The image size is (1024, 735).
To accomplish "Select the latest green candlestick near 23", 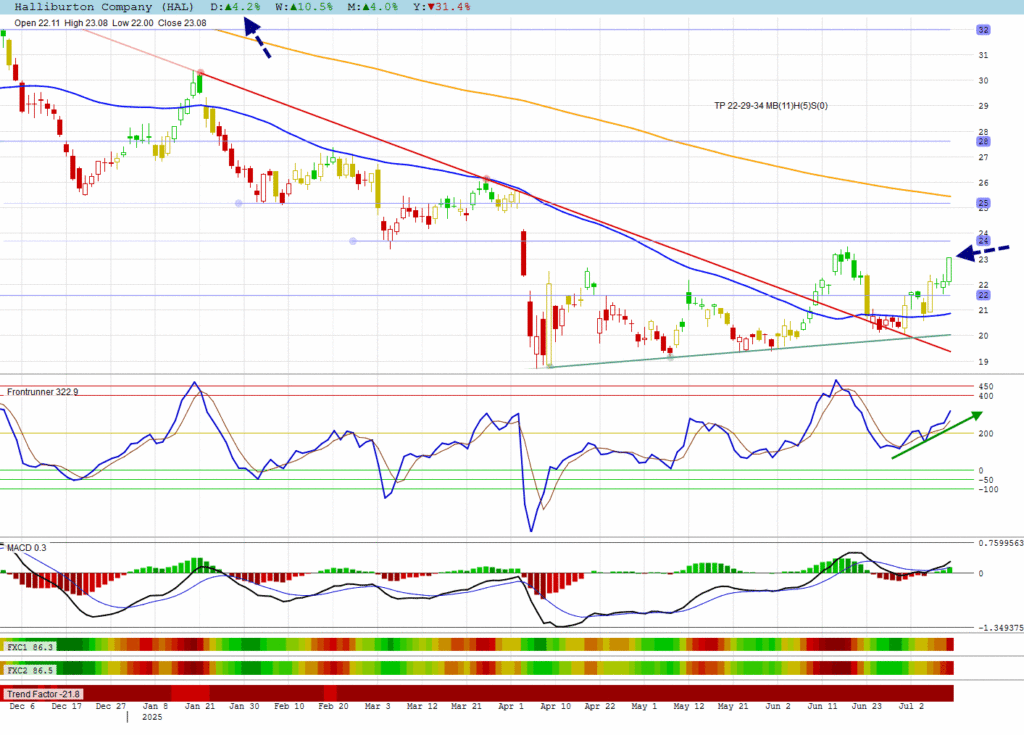I will [949, 269].
